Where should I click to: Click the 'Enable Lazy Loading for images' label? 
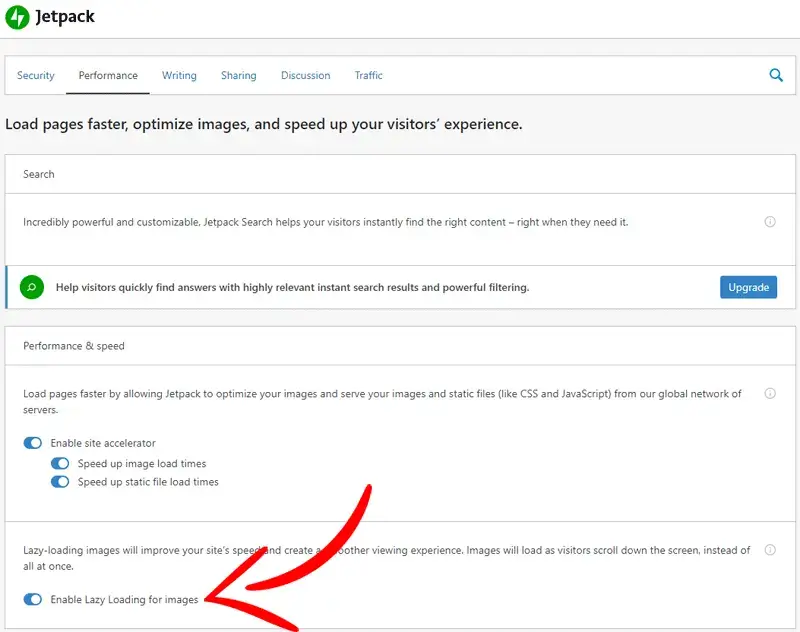(x=124, y=600)
